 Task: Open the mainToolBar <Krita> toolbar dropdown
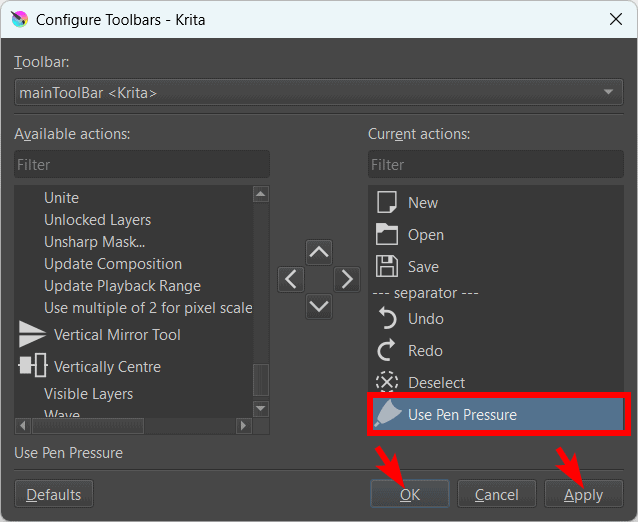pos(319,92)
